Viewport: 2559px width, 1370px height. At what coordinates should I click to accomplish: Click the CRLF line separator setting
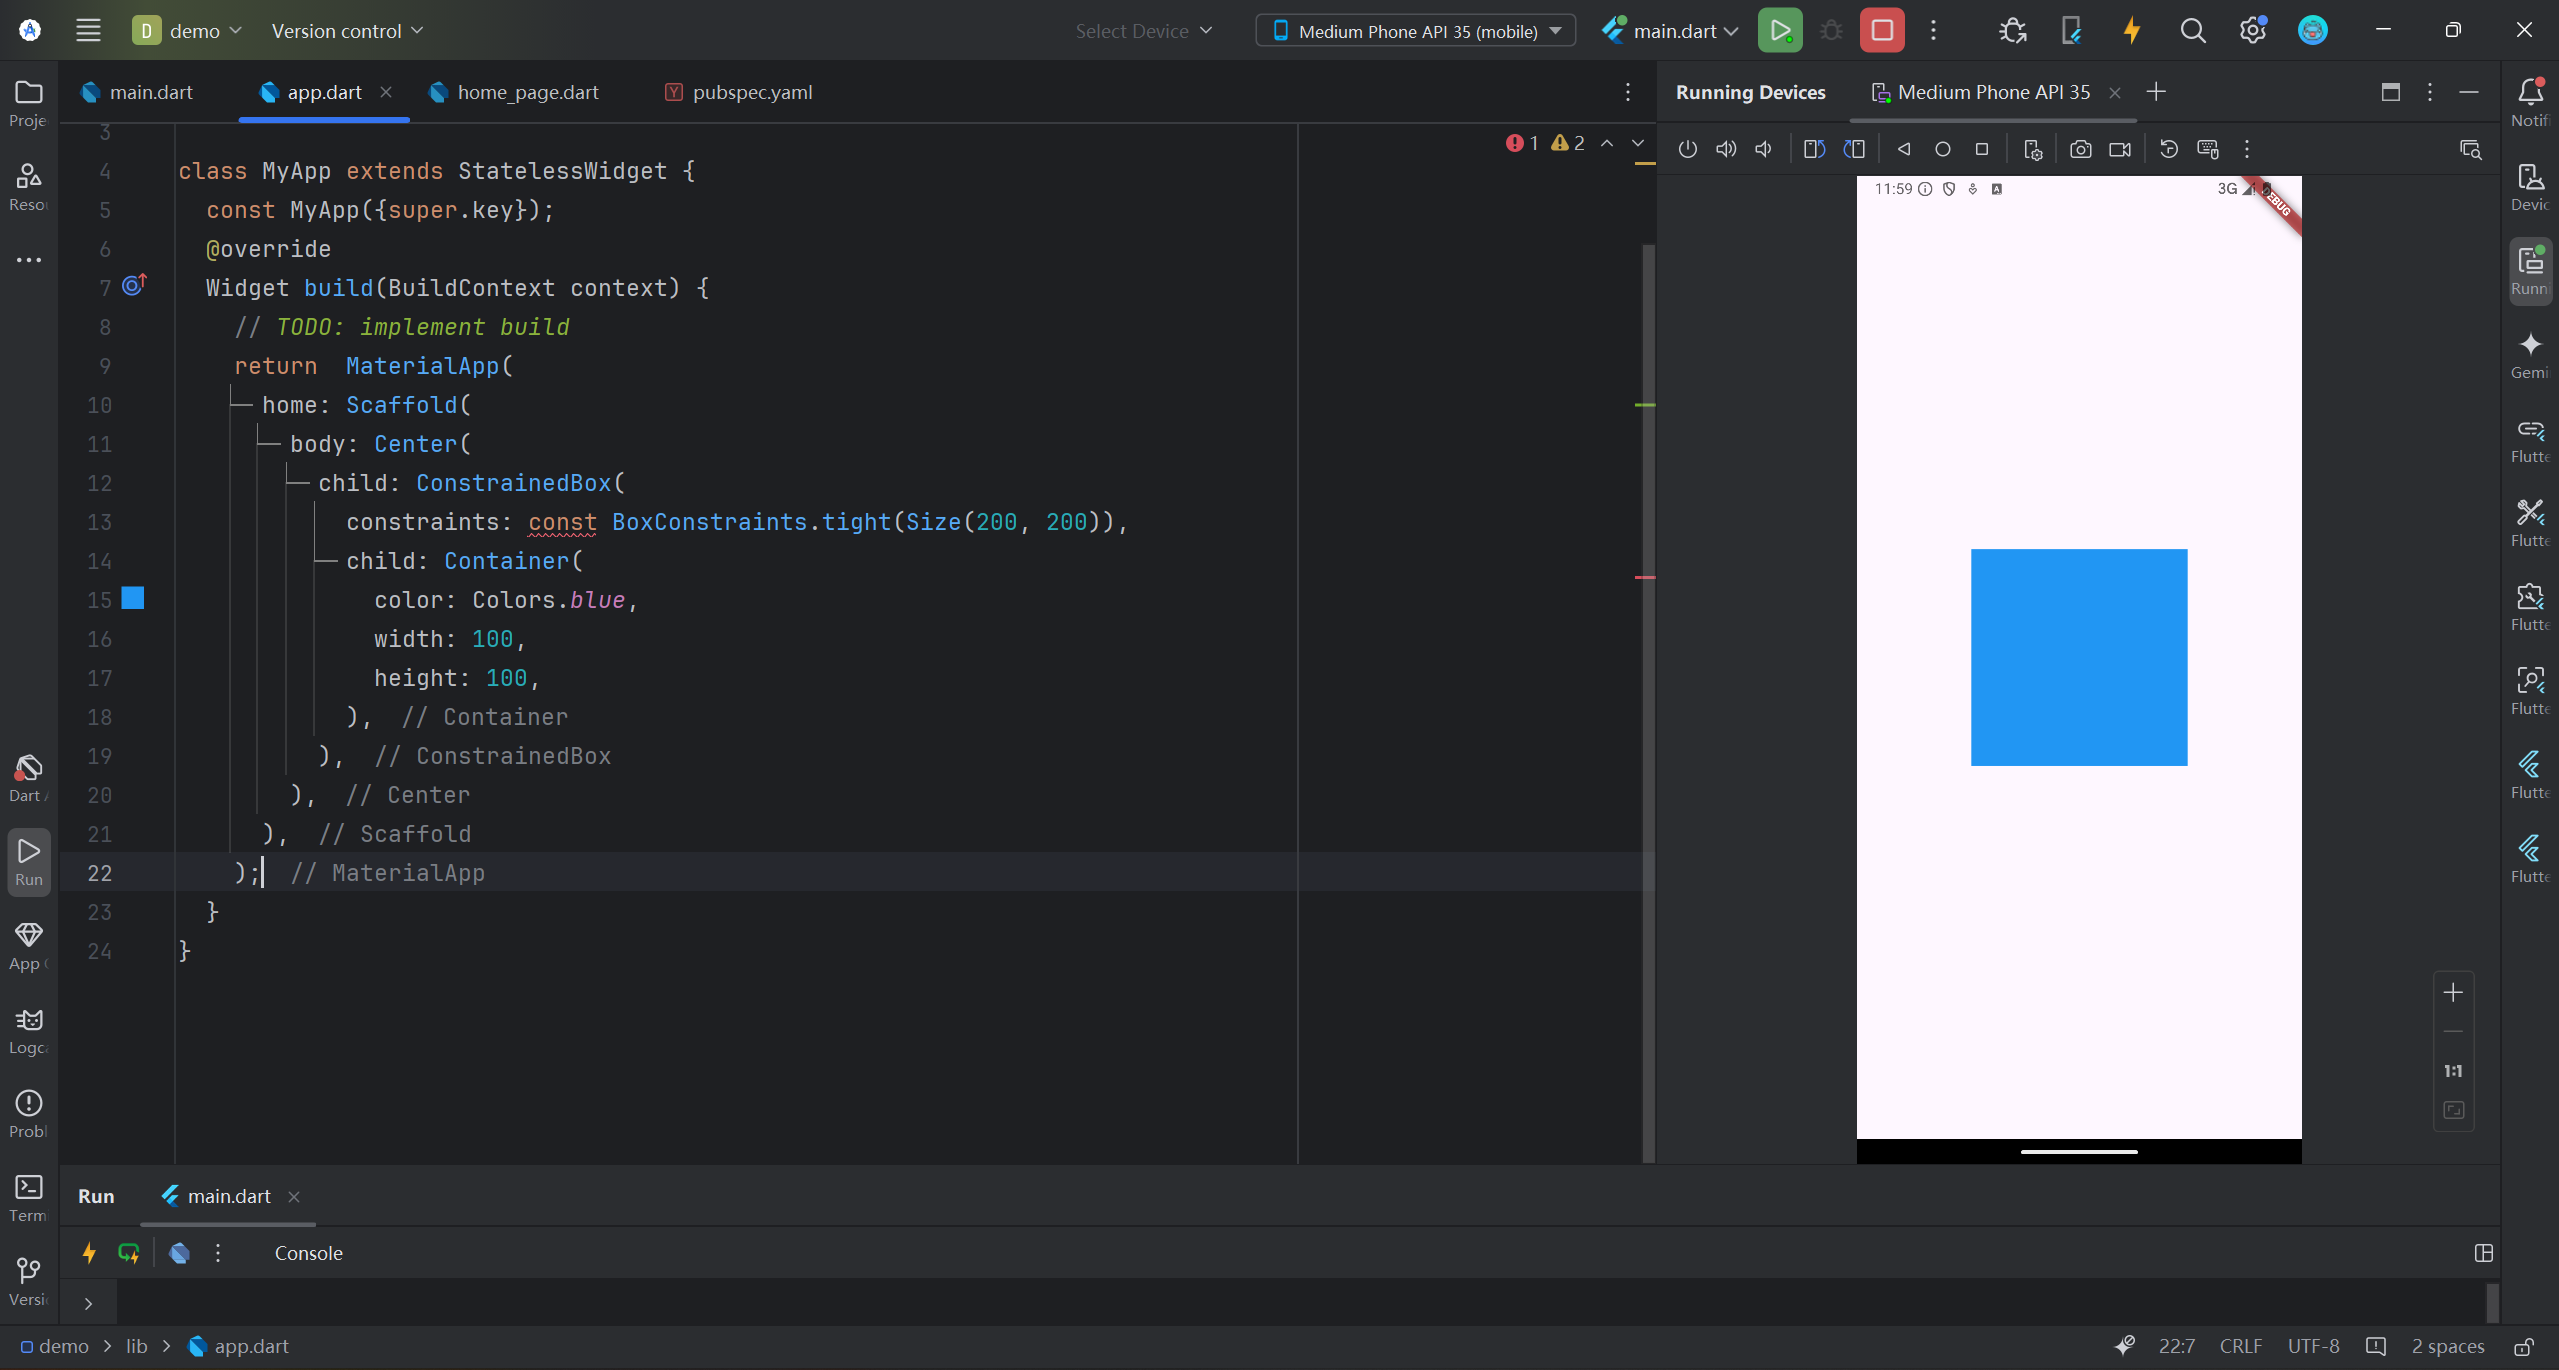pos(2240,1346)
